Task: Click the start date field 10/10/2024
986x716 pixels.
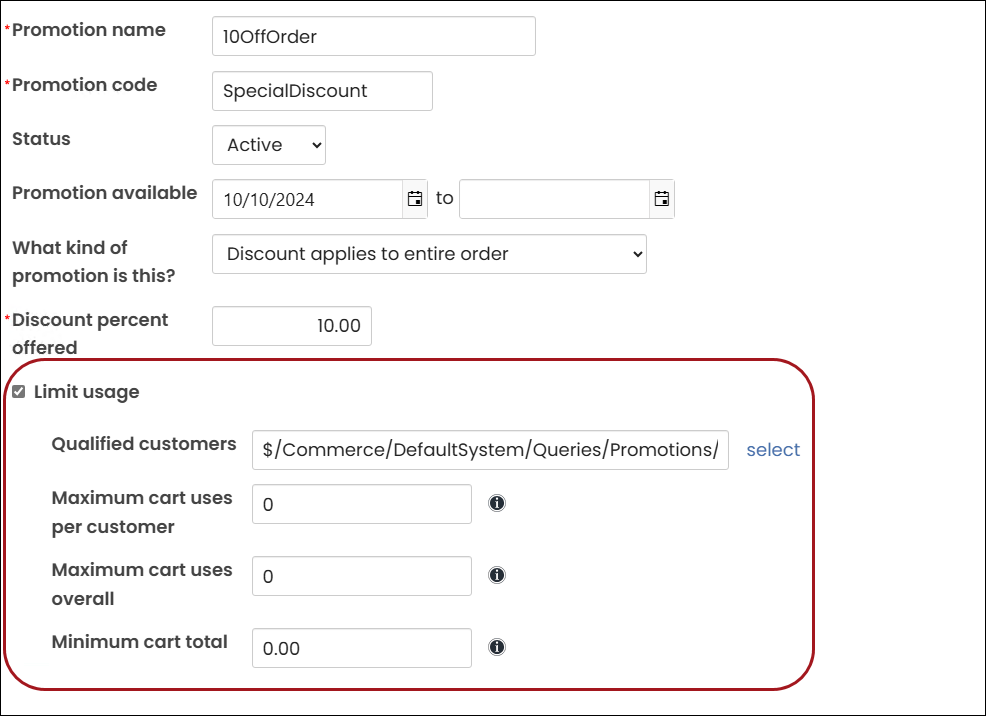Action: 307,199
